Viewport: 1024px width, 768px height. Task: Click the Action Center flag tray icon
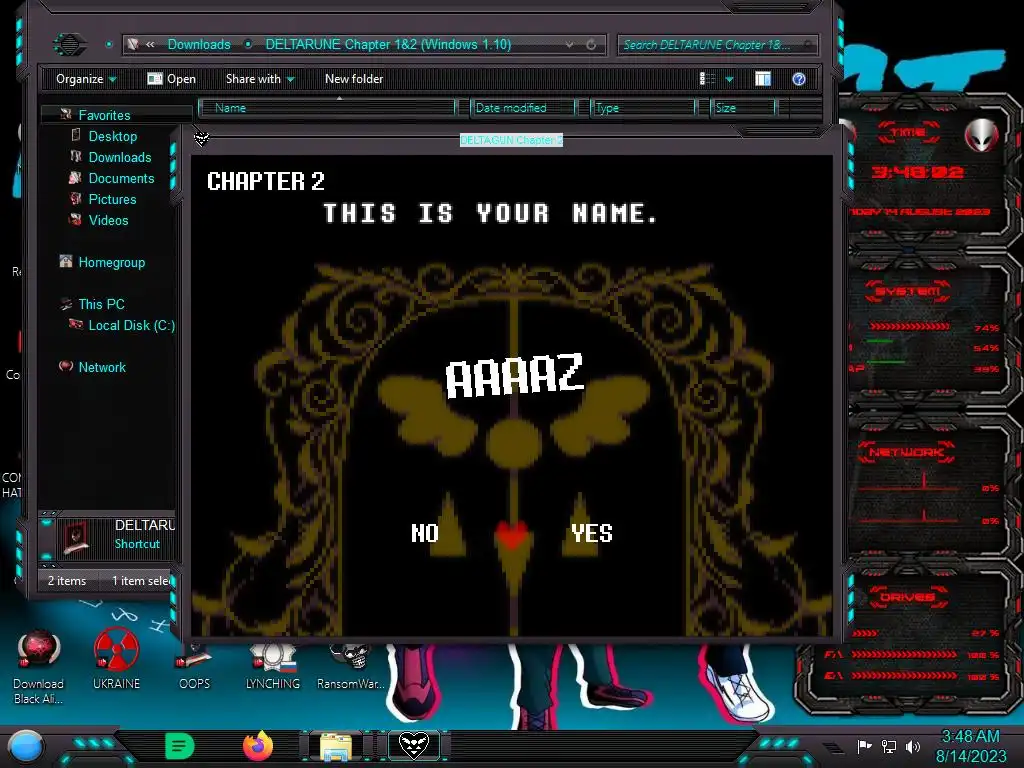(864, 746)
